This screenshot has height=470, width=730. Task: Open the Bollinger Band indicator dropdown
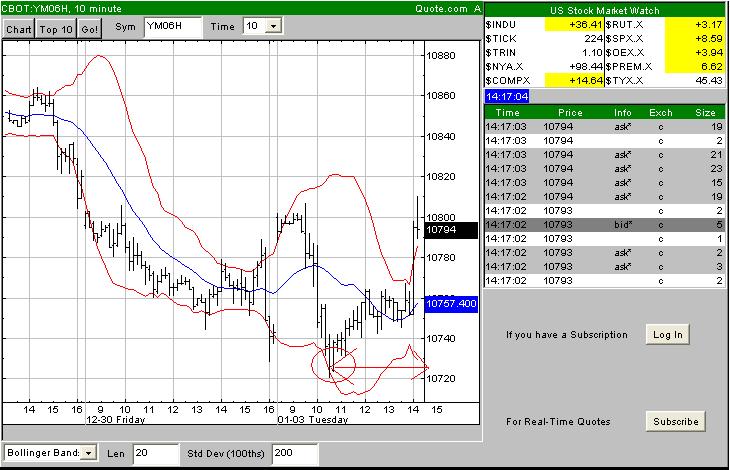[x=88, y=452]
